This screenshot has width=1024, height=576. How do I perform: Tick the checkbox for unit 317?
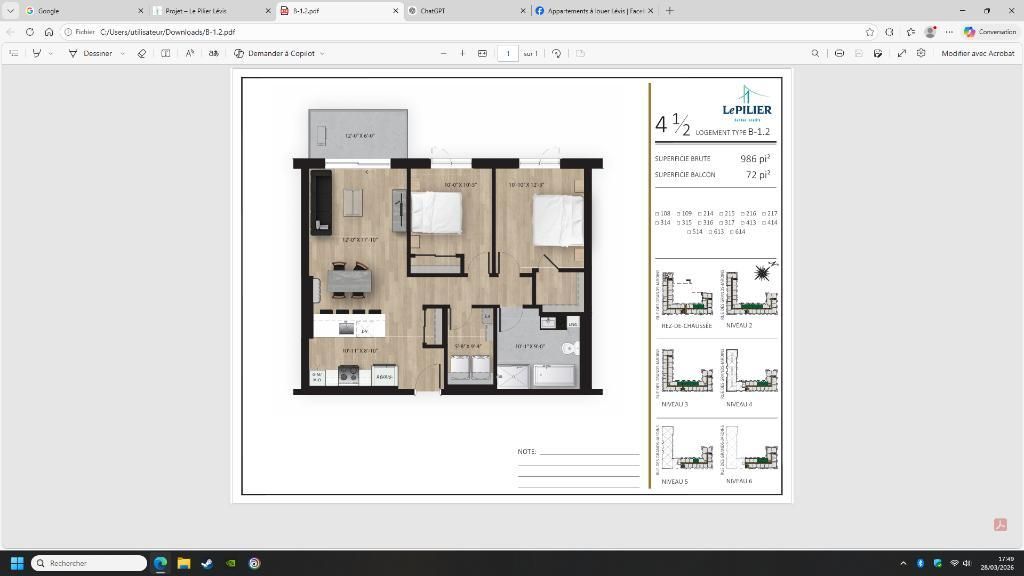point(722,223)
